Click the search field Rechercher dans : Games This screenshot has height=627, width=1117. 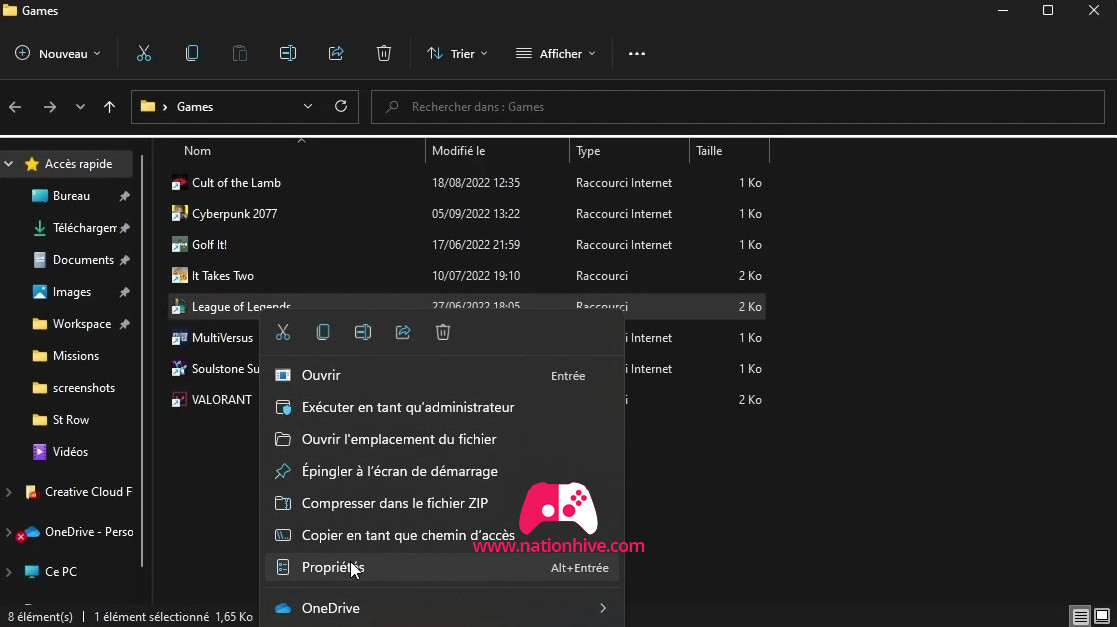pyautogui.click(x=737, y=107)
